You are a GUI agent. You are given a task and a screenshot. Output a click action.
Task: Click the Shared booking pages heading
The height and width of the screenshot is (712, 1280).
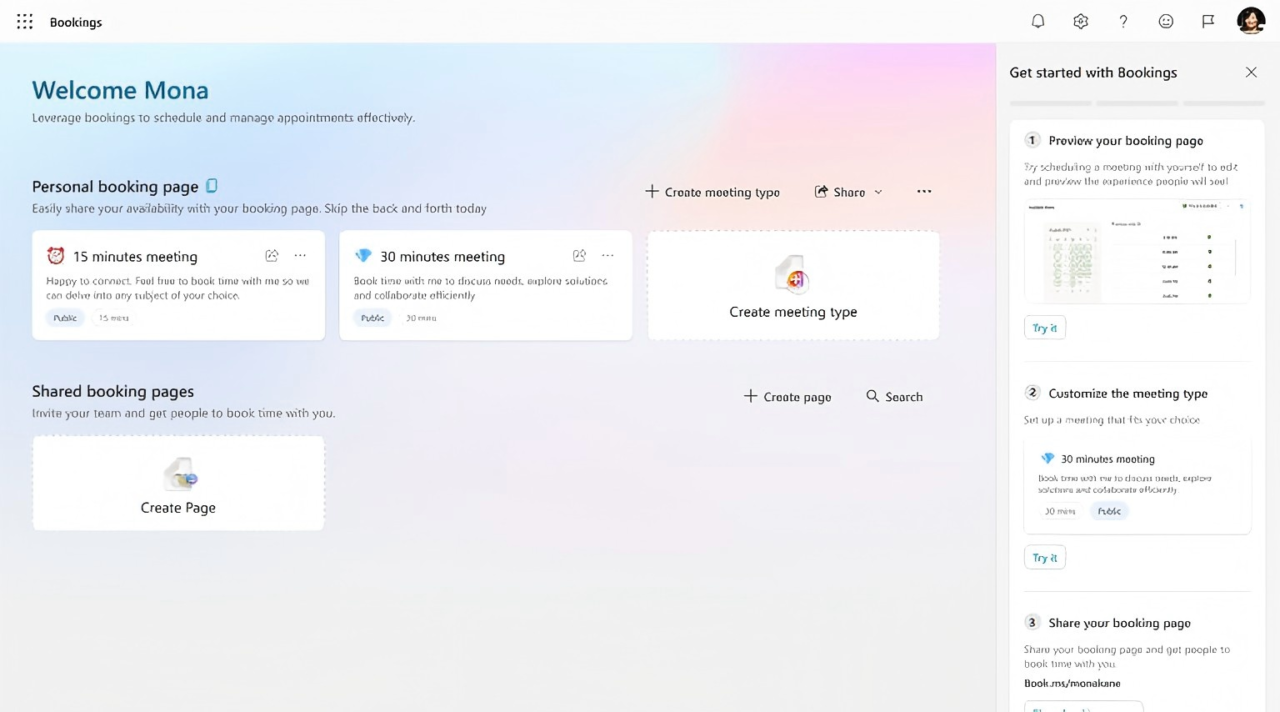coord(113,392)
